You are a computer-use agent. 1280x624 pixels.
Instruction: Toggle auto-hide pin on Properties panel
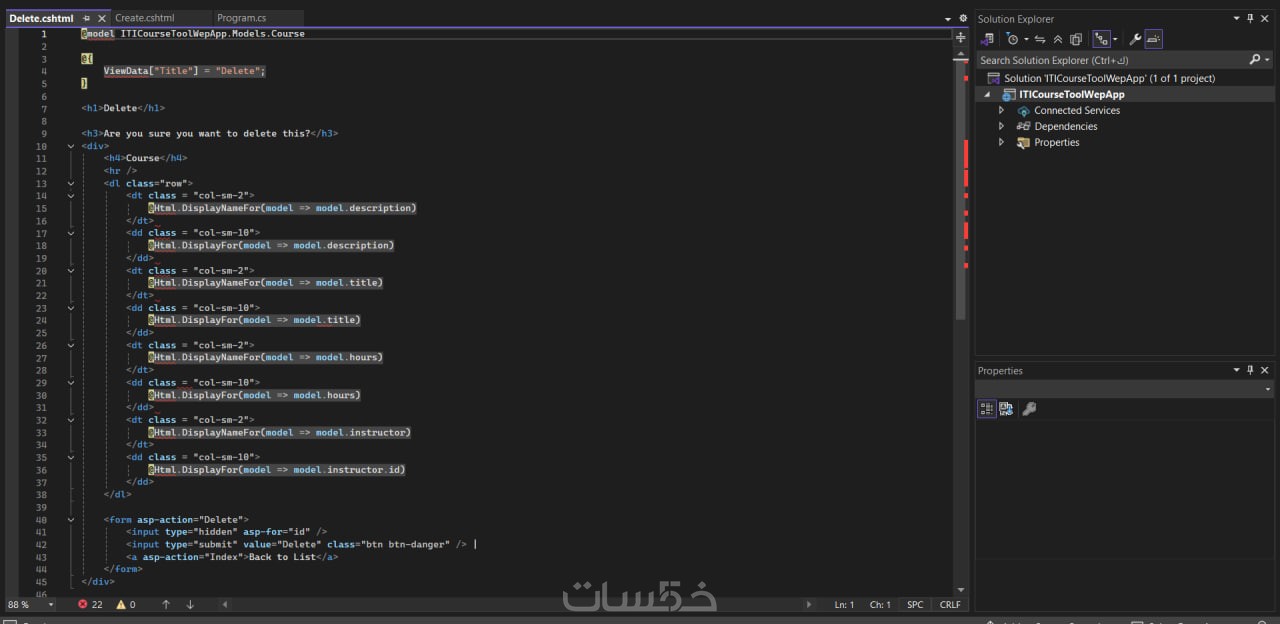click(x=1250, y=370)
